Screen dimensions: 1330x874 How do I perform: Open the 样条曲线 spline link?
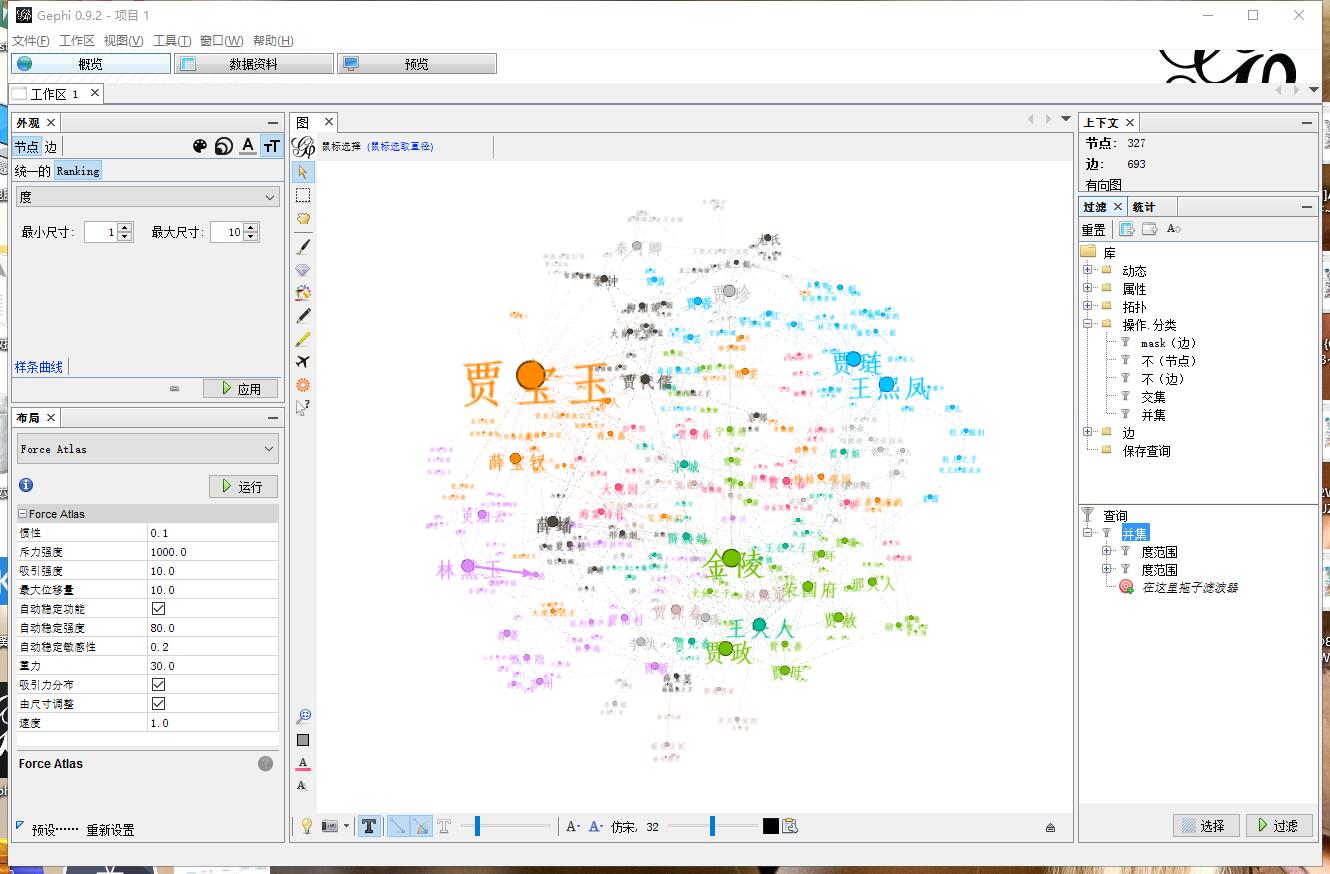(39, 367)
